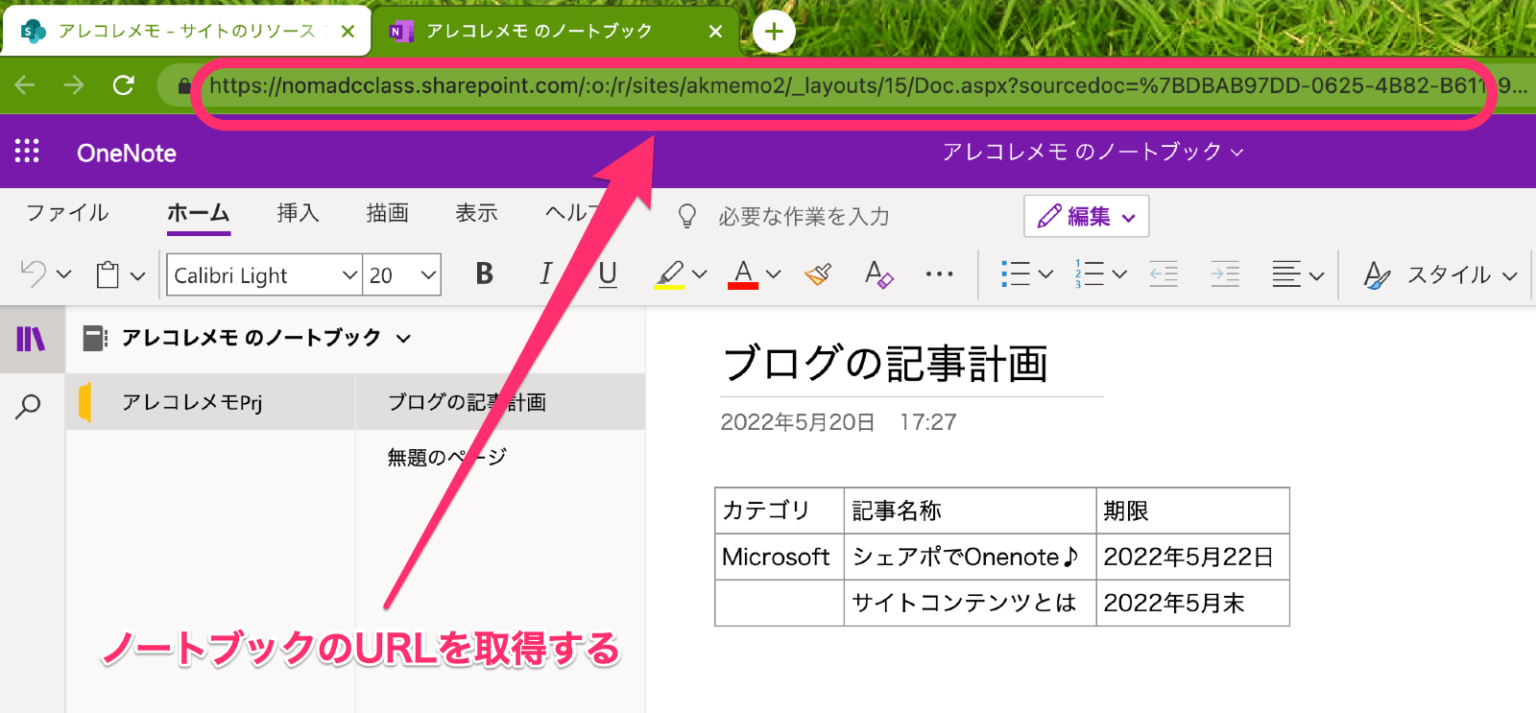Screen dimensions: 1536x713
Task: Open the notebooks panel icon in sidebar
Action: (31, 339)
